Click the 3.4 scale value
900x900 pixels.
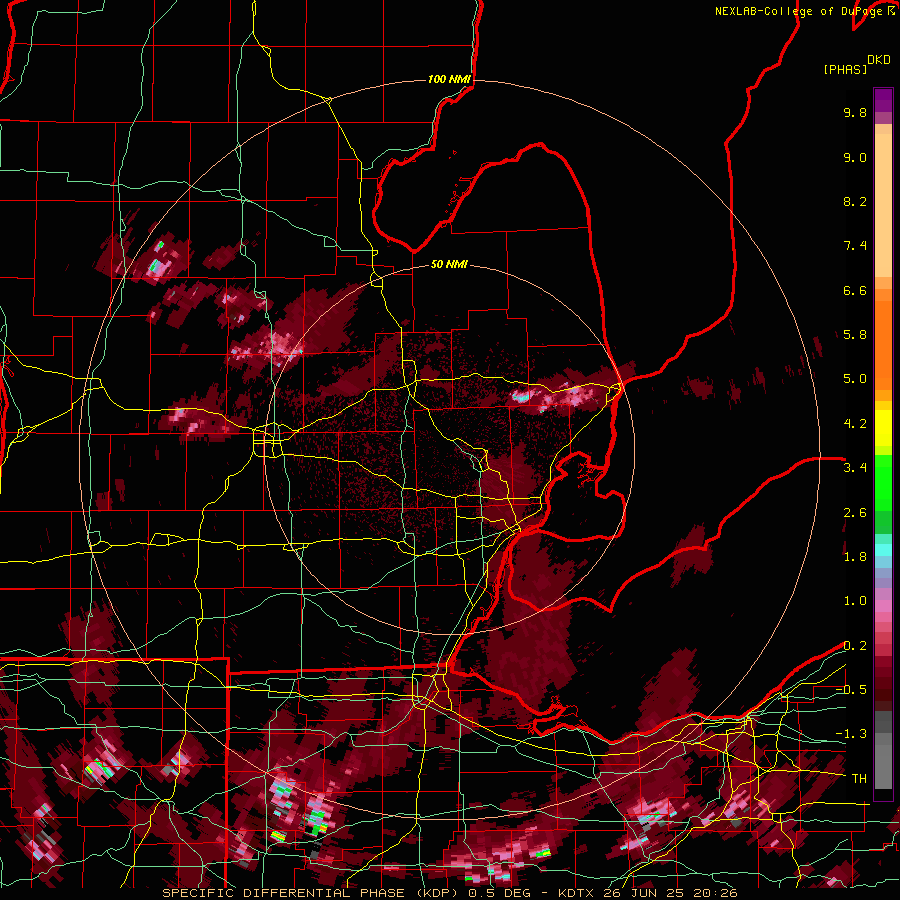855,468
